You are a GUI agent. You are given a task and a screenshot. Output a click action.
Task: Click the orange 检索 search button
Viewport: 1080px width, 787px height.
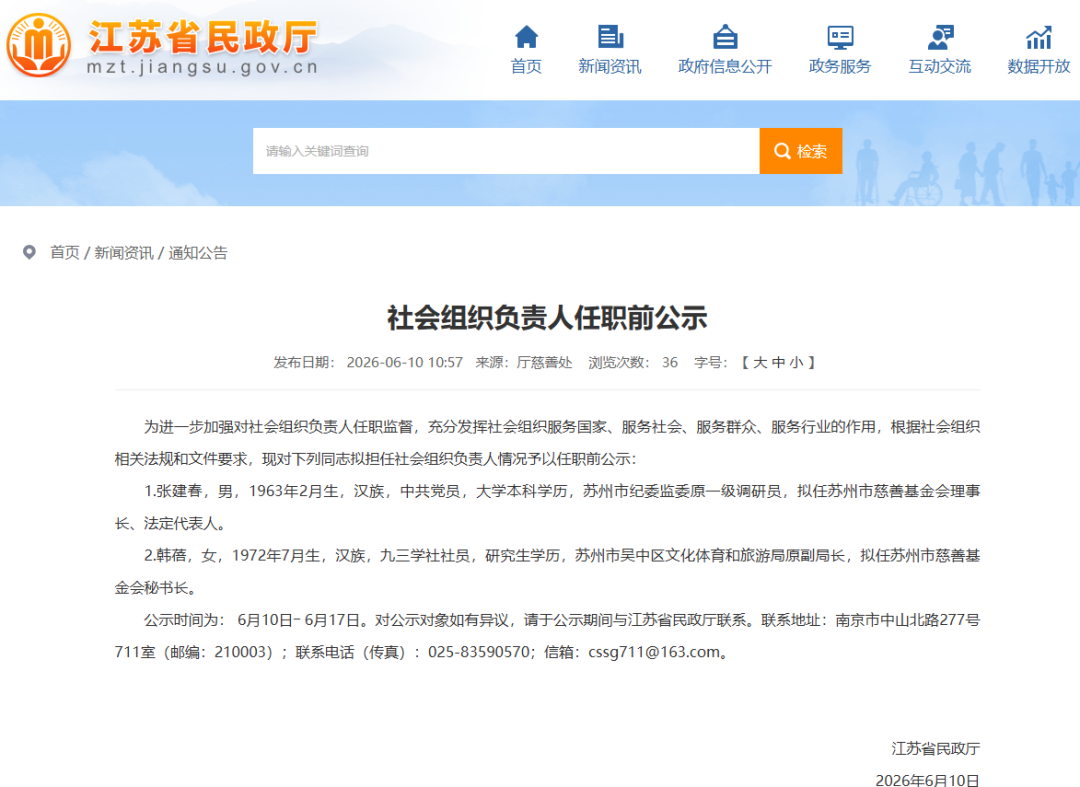point(800,151)
